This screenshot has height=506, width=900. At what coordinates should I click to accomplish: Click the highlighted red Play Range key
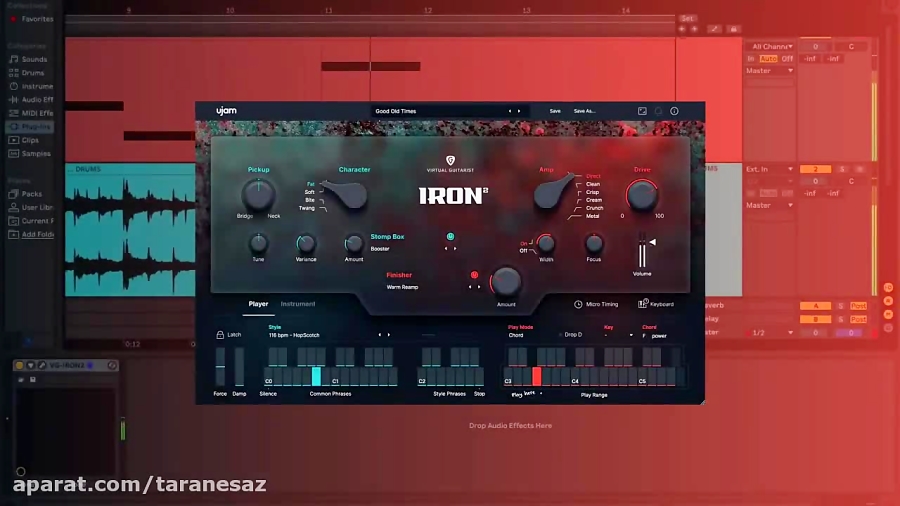(x=537, y=376)
